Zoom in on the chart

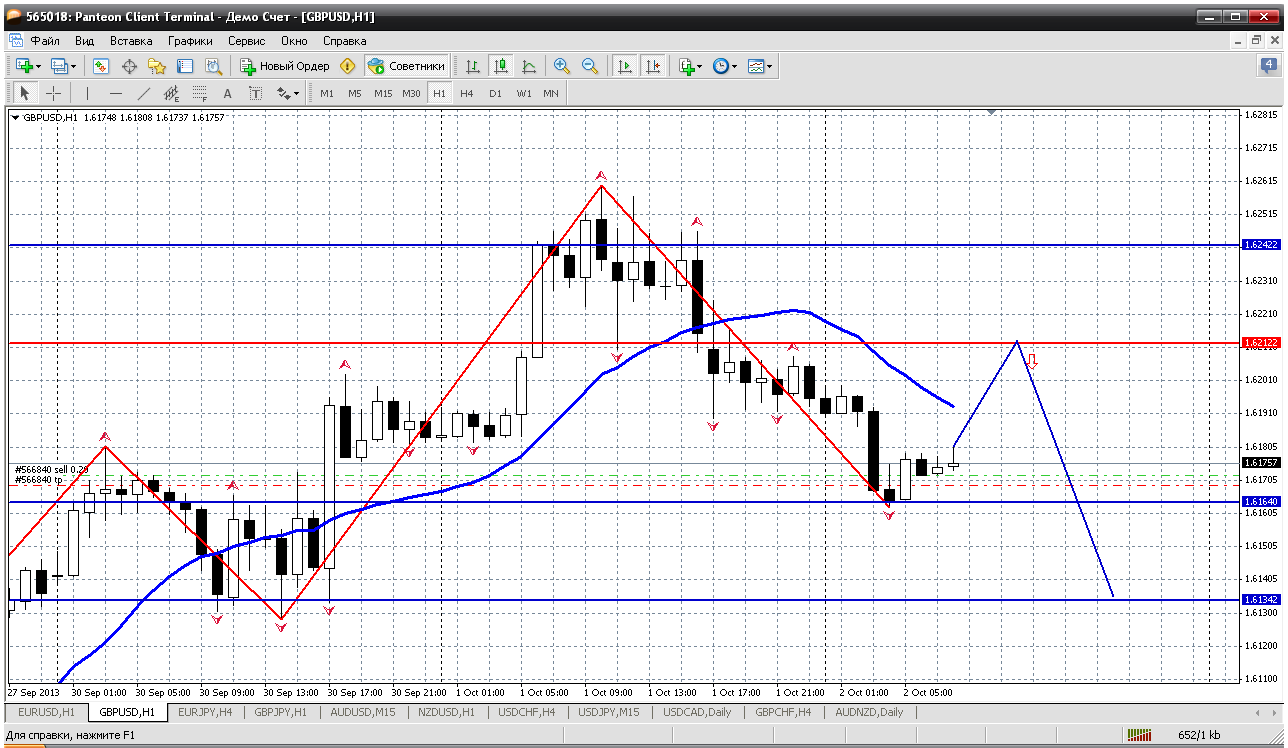pyautogui.click(x=562, y=66)
